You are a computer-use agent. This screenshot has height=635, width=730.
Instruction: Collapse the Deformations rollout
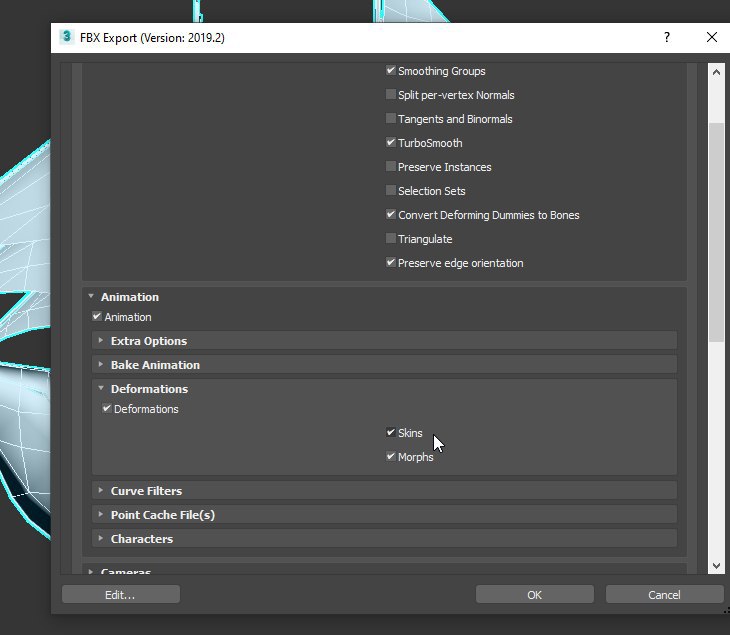(x=101, y=388)
